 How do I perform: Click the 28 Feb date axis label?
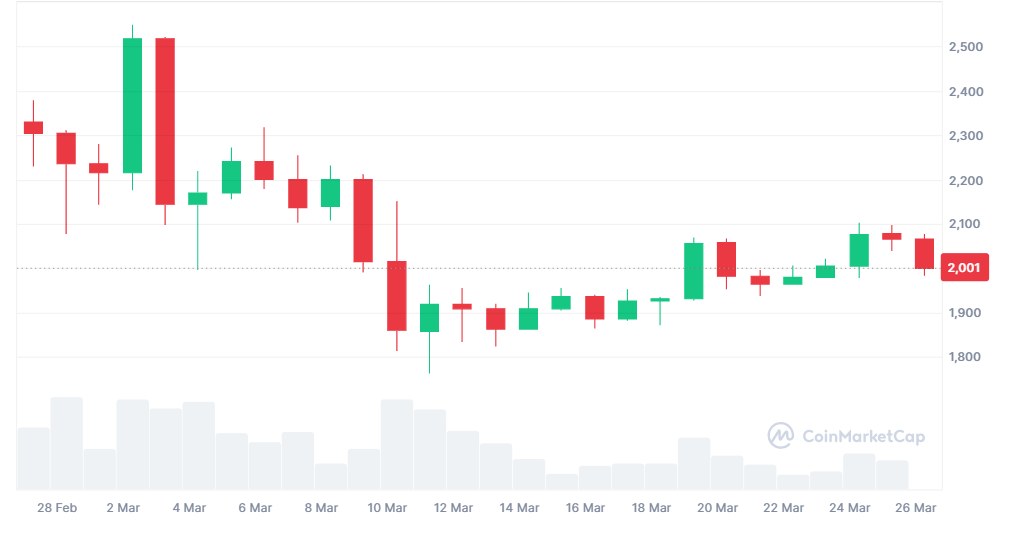tap(57, 508)
